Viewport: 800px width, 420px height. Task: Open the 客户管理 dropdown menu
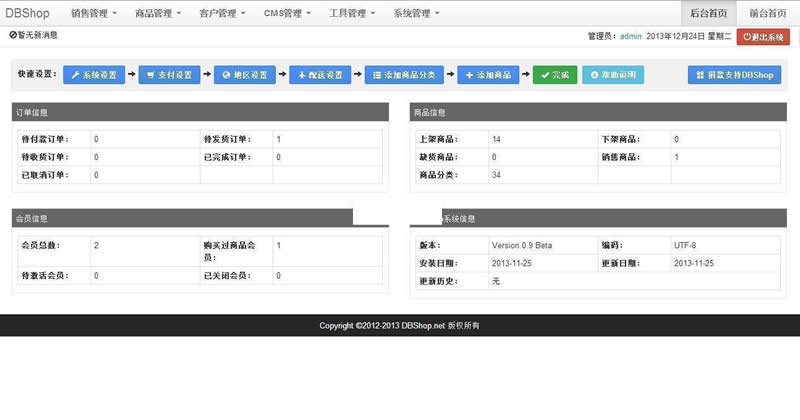click(223, 13)
